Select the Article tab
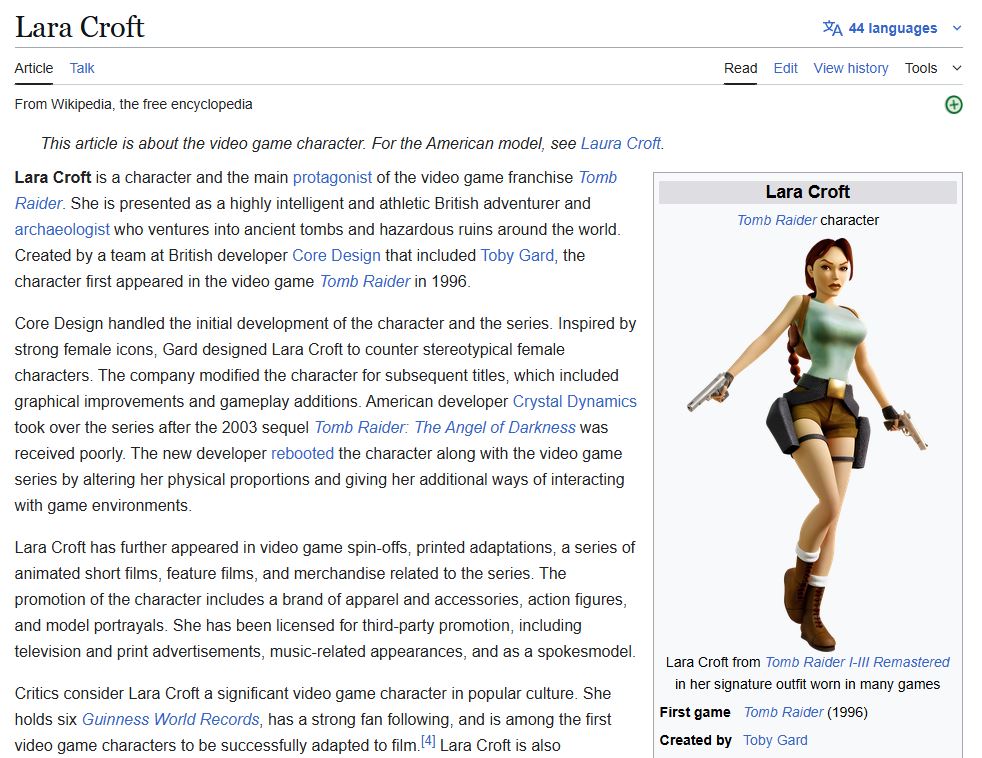The image size is (982, 758). click(34, 68)
